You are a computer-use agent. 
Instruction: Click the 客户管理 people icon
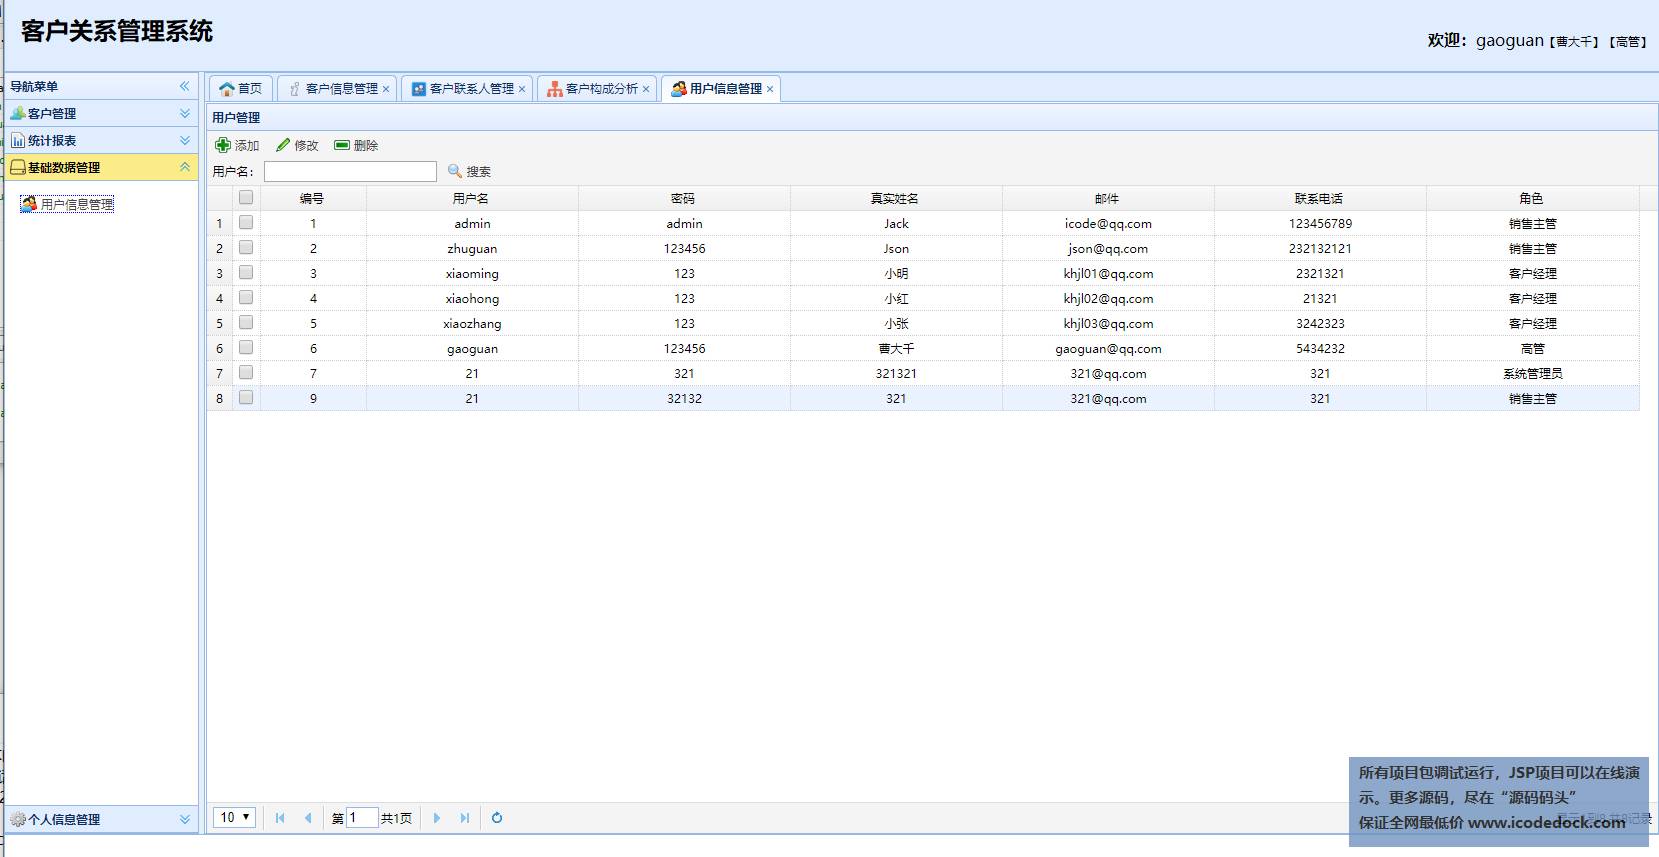18,113
